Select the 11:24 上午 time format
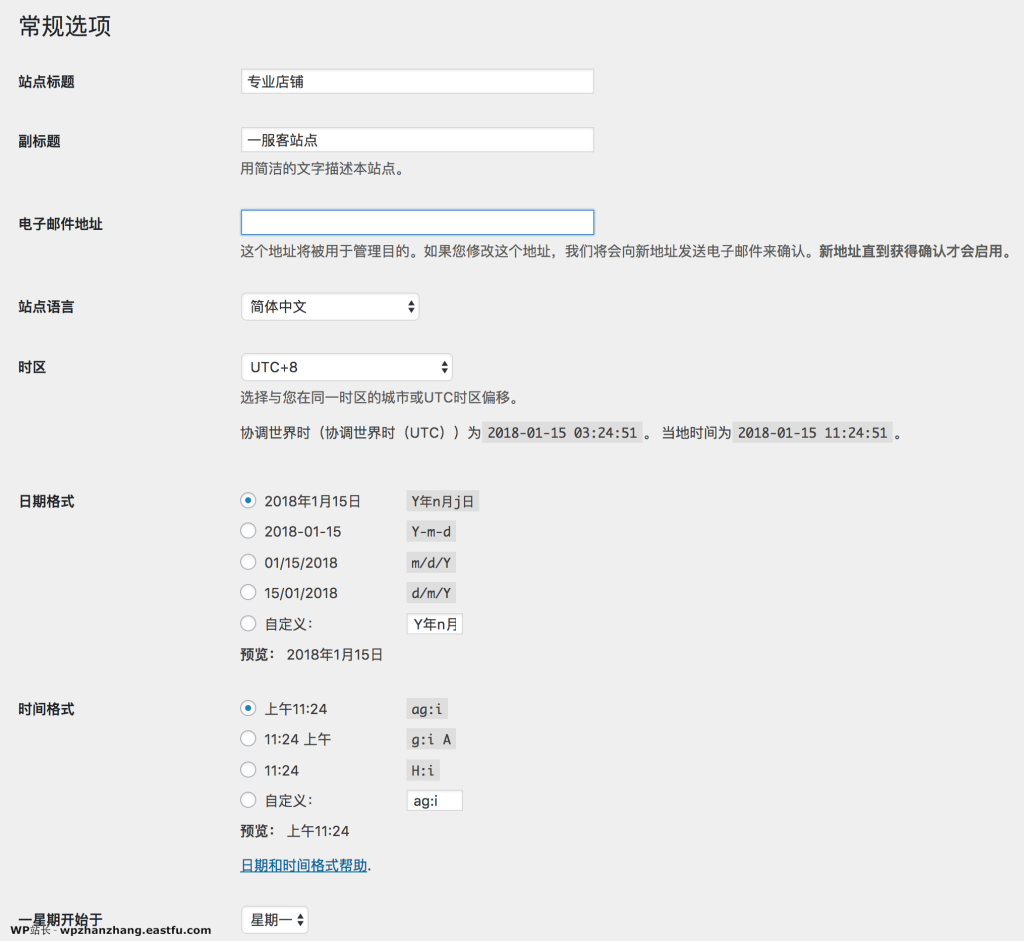The image size is (1024, 941). pyautogui.click(x=248, y=738)
